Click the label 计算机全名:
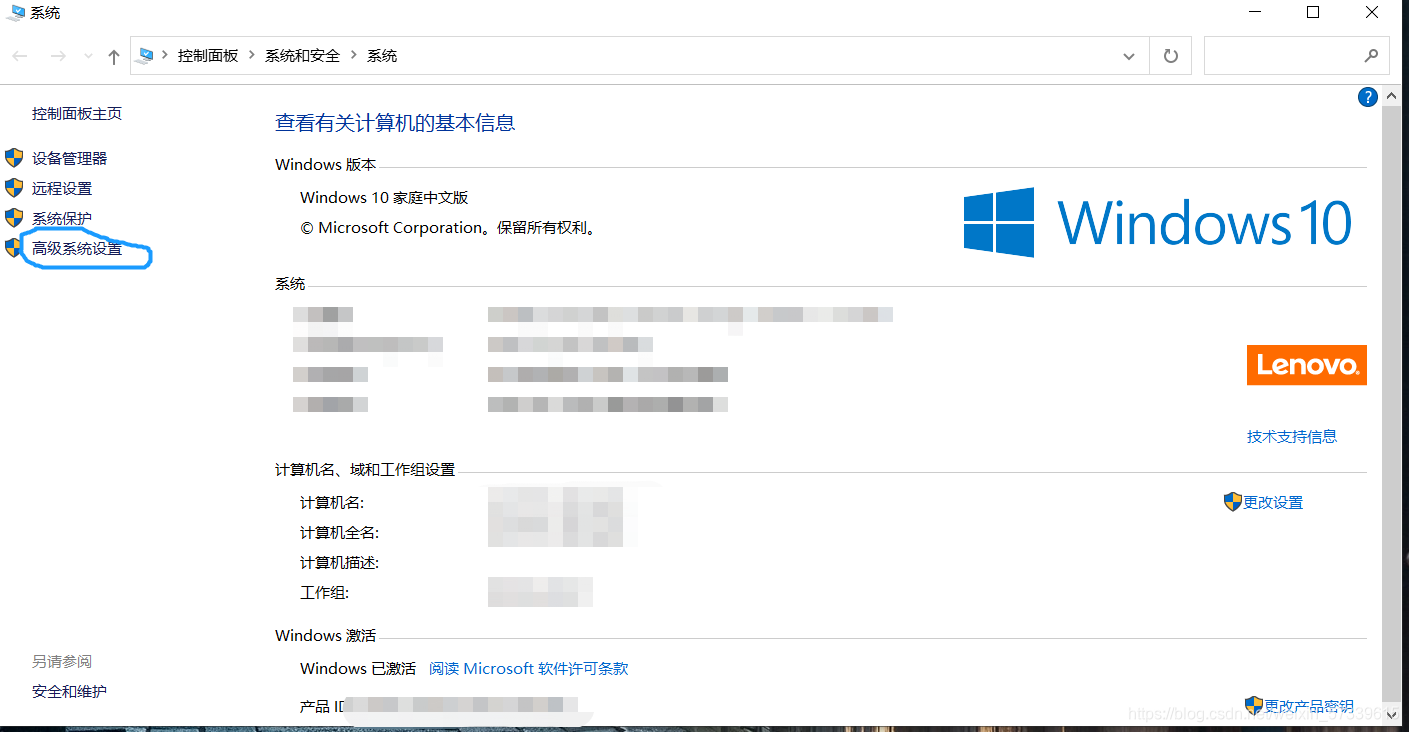The image size is (1409, 732). click(x=340, y=532)
